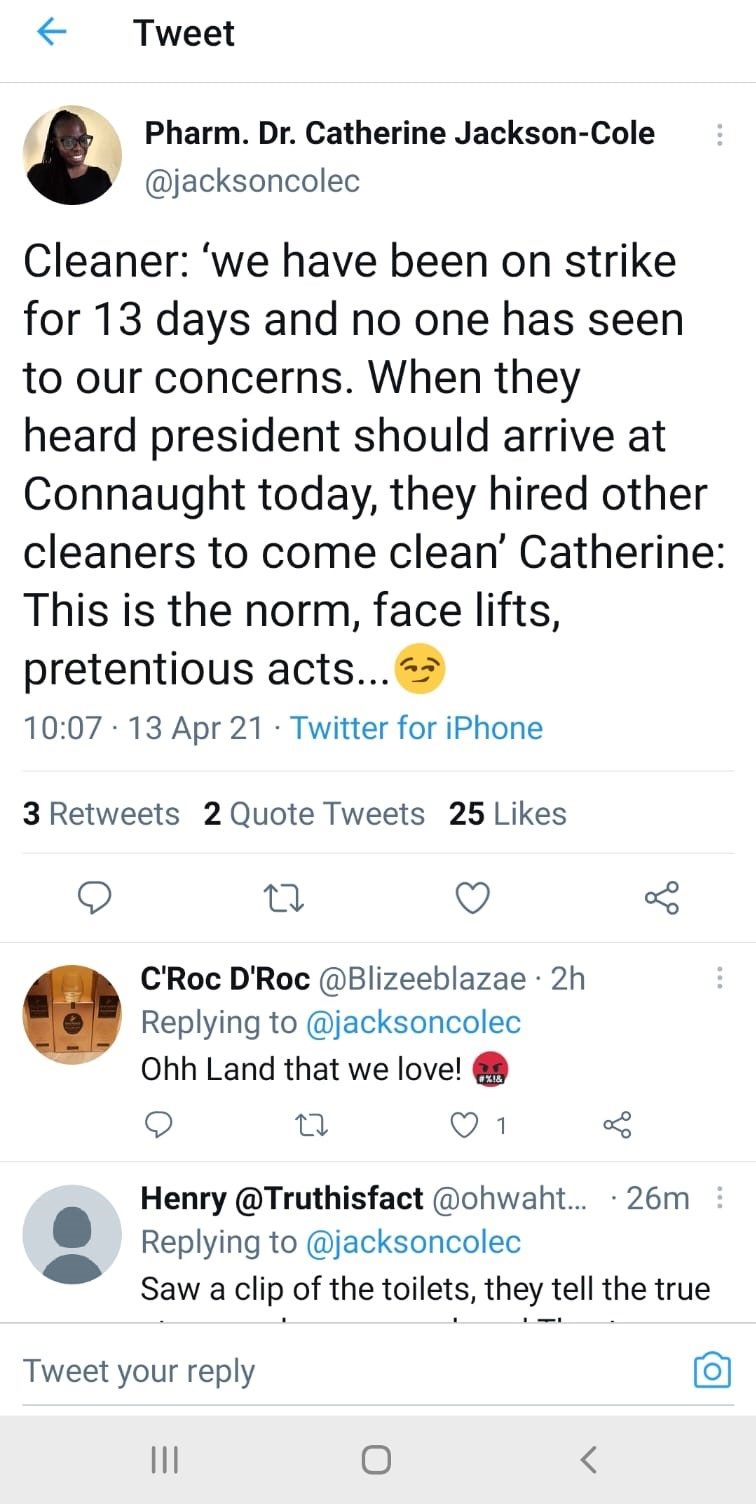Like the main tweet
The width and height of the screenshot is (756, 1504).
[472, 898]
